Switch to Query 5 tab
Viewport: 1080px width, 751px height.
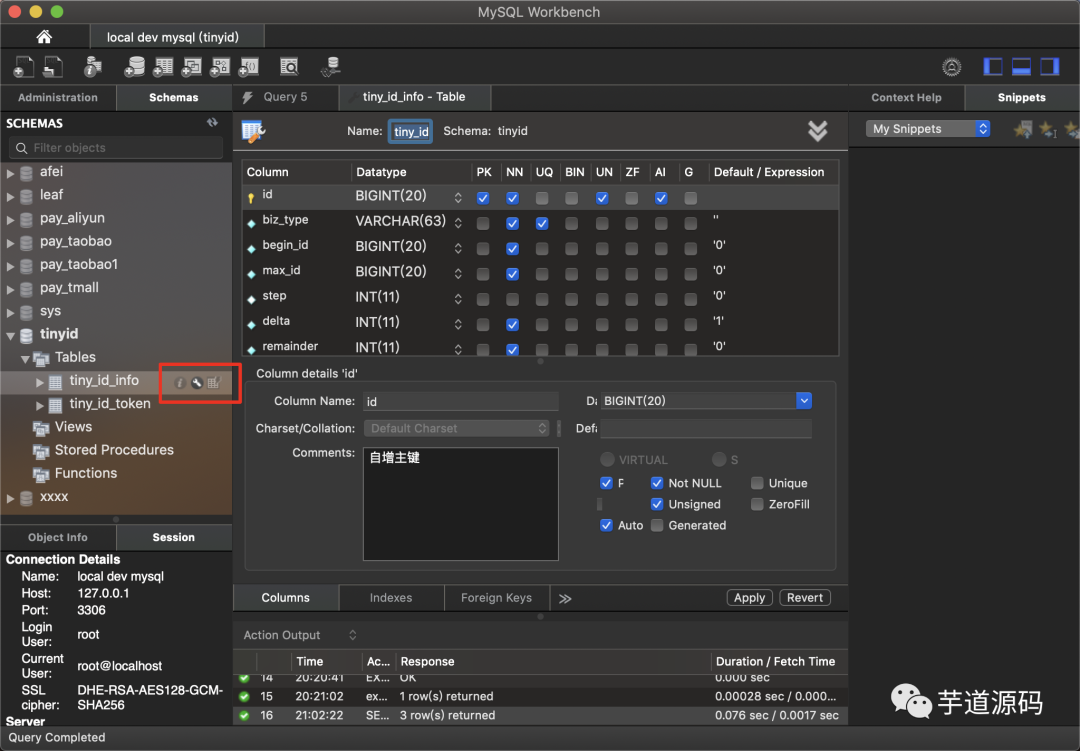285,97
